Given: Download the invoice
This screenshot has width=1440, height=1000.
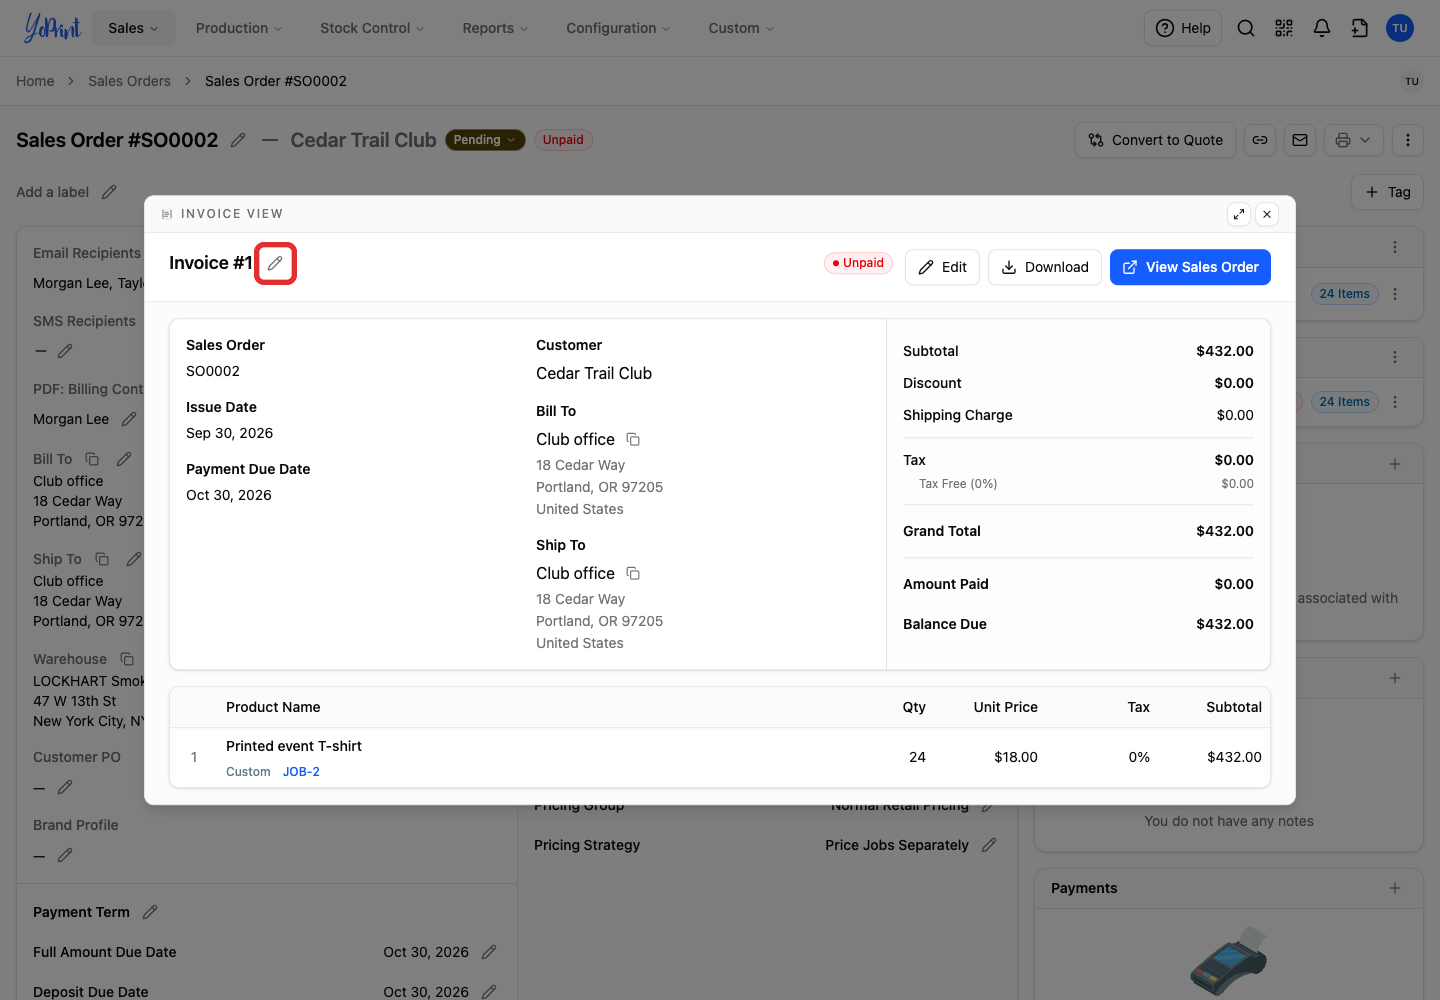Looking at the screenshot, I should click(1045, 267).
